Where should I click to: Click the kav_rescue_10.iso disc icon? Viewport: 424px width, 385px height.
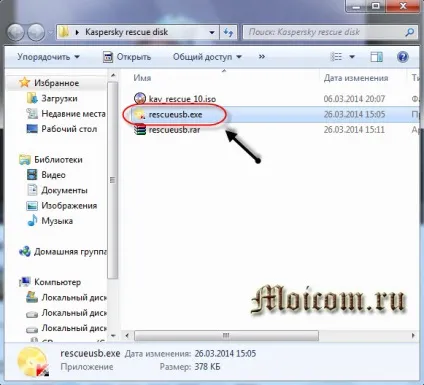point(140,99)
